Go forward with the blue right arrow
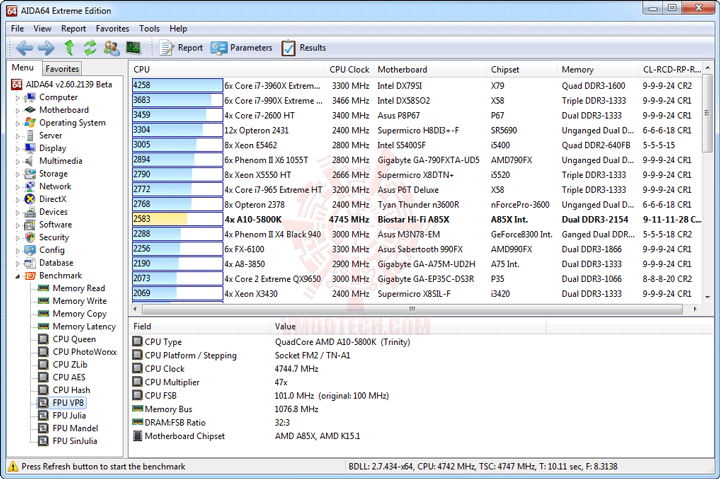This screenshot has width=720, height=479. (x=46, y=47)
